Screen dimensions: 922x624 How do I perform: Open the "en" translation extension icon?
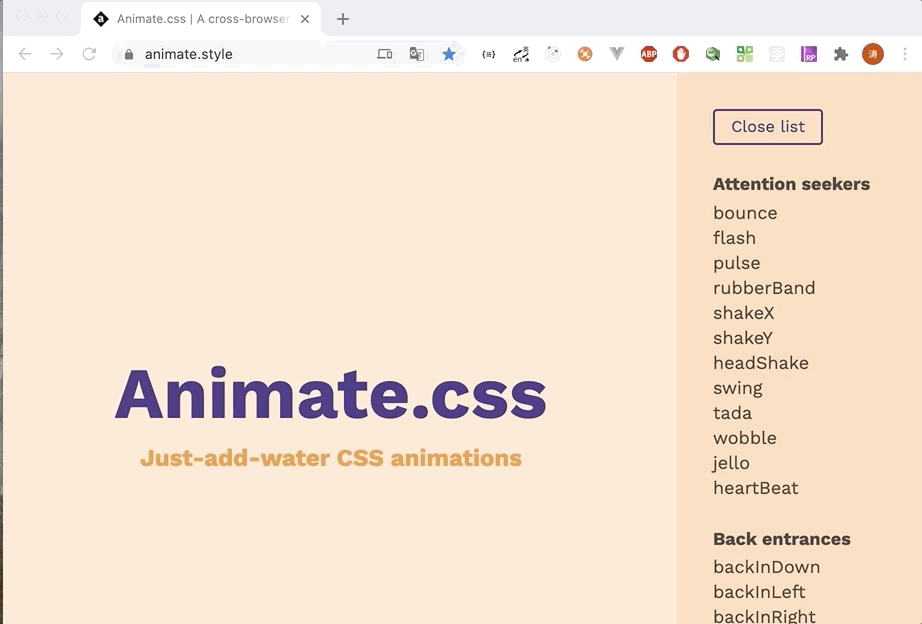pos(521,54)
